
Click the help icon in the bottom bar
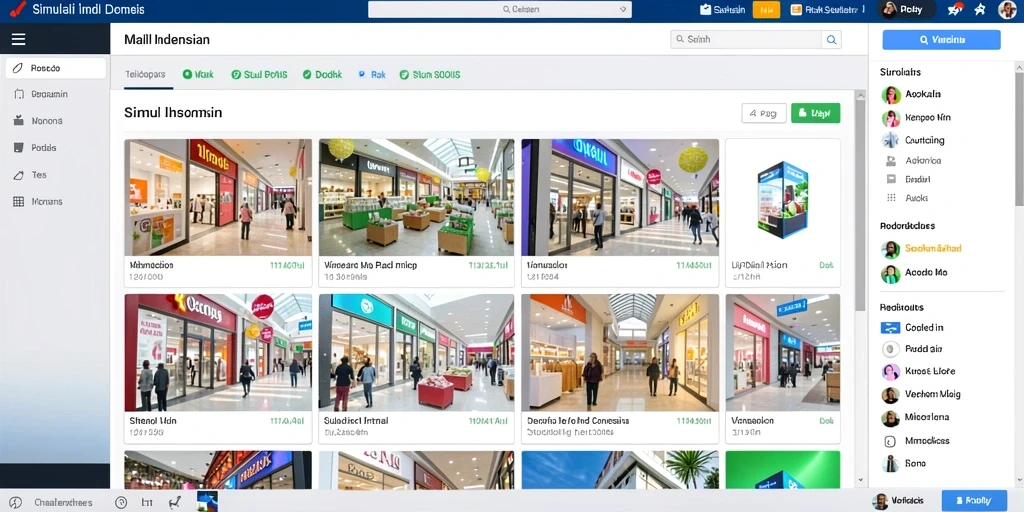[x=120, y=502]
